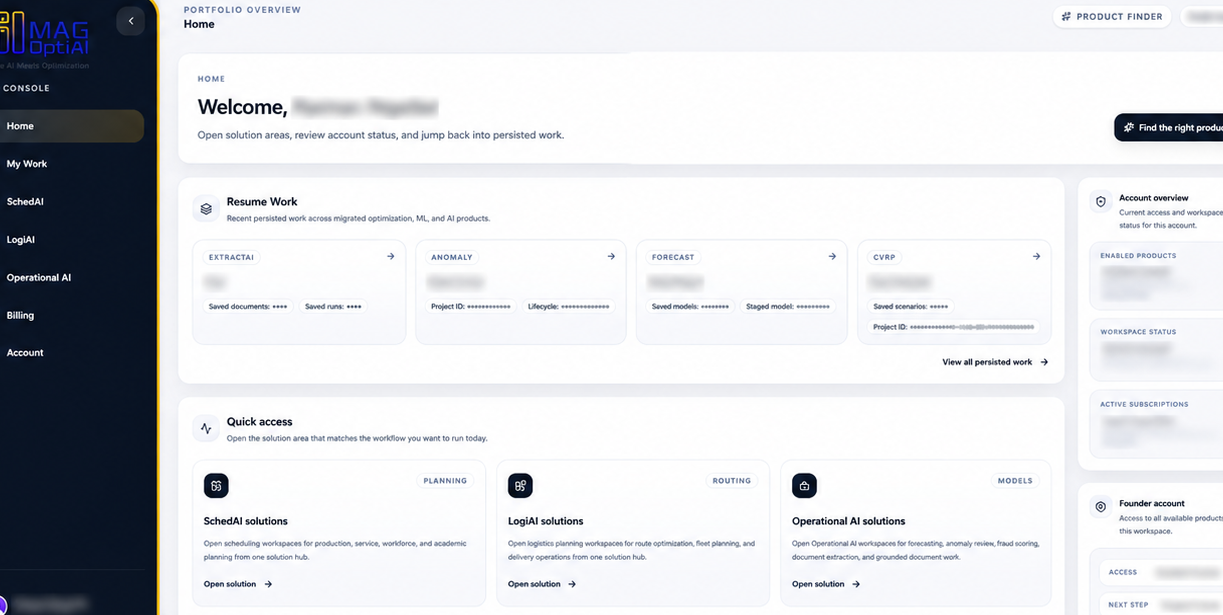
Task: Click the NEXT STEP label
Action: tap(1128, 605)
